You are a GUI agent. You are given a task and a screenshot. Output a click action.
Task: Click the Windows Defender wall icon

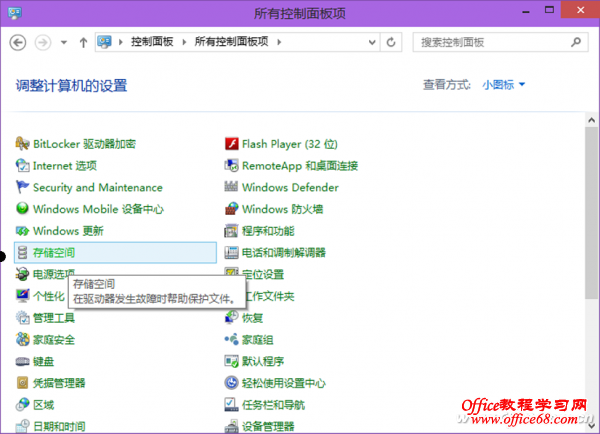231,187
